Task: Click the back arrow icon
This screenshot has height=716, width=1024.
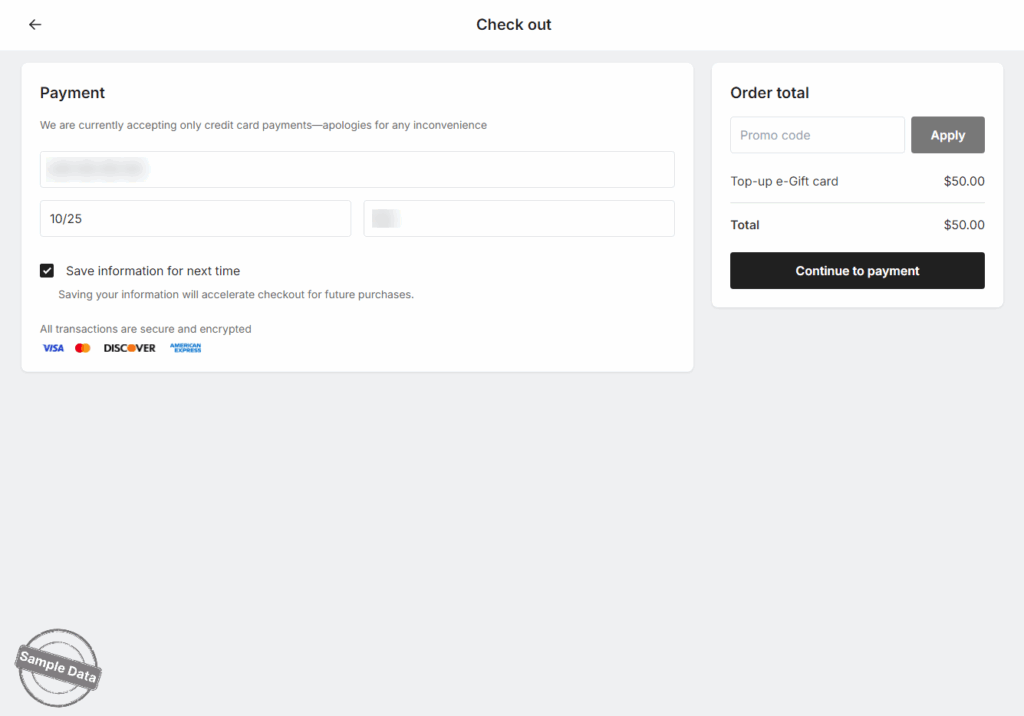Action: pyautogui.click(x=35, y=25)
